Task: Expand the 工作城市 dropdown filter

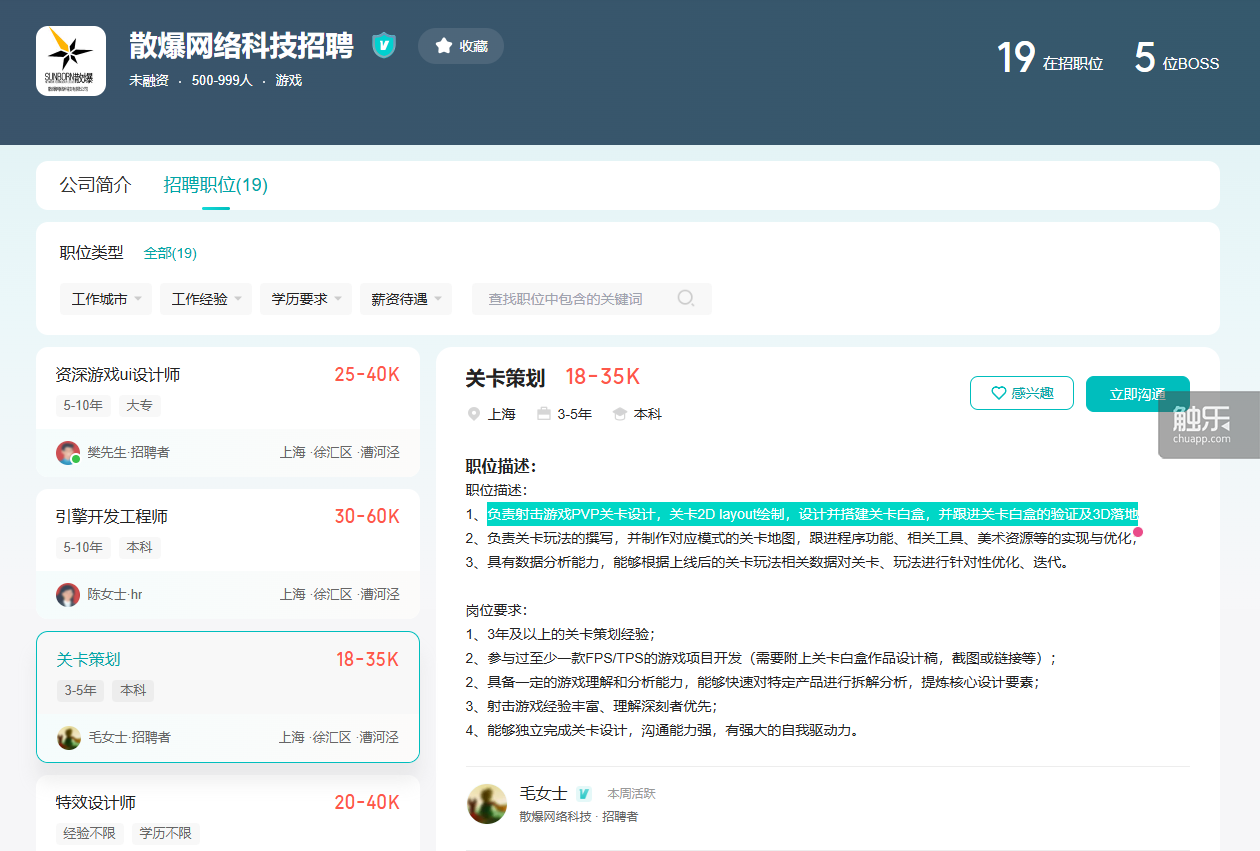Action: 106,299
